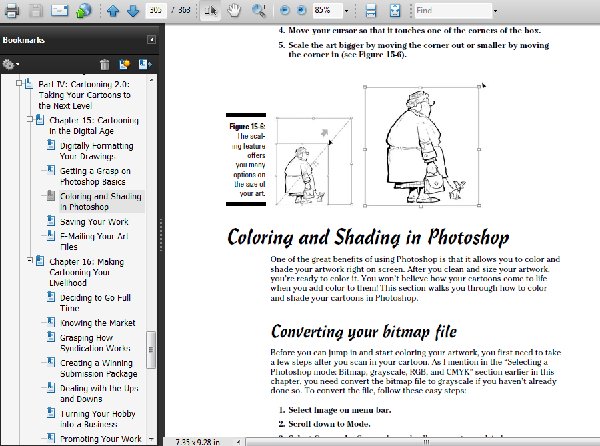
Task: Open Chapter 16: Making Cartooning Your Livelihood
Action: click(x=86, y=272)
